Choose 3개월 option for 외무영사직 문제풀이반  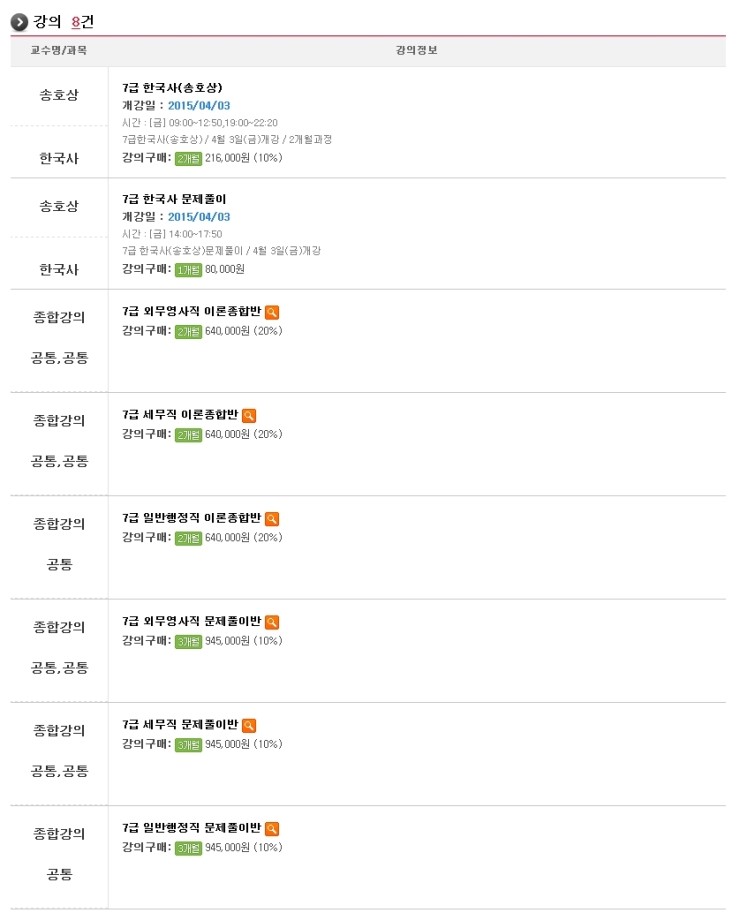pos(188,642)
